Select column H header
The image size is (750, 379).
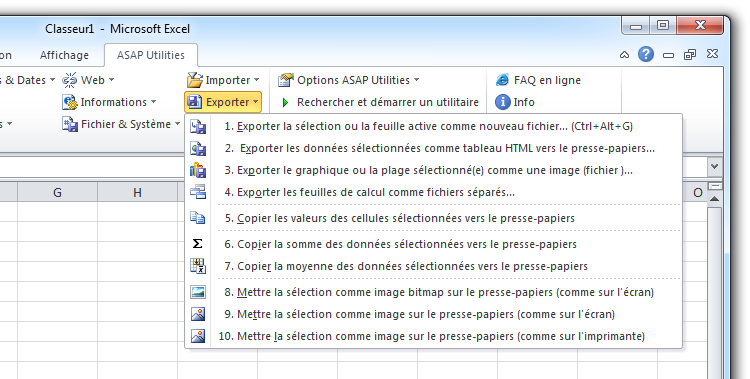tap(137, 192)
